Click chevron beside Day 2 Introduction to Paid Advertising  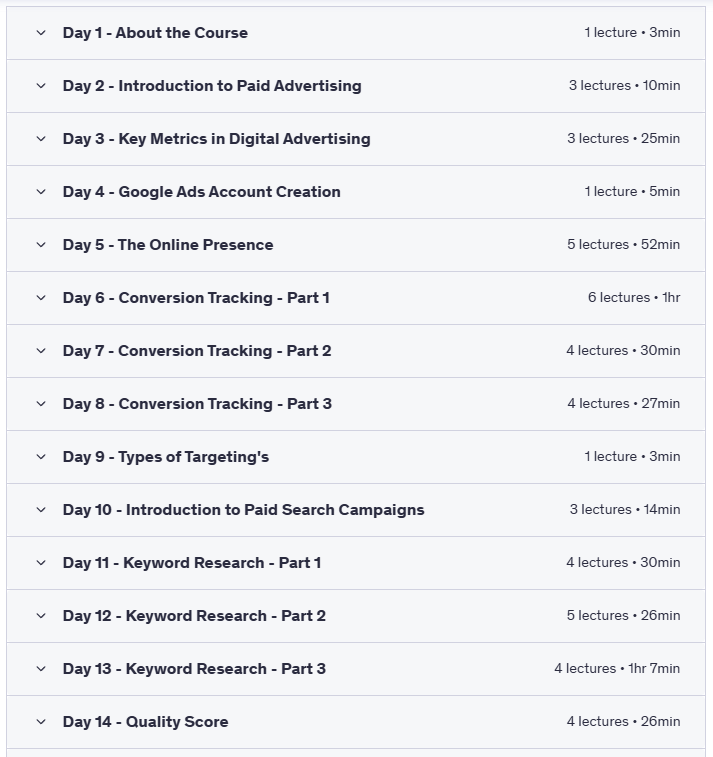click(x=41, y=86)
